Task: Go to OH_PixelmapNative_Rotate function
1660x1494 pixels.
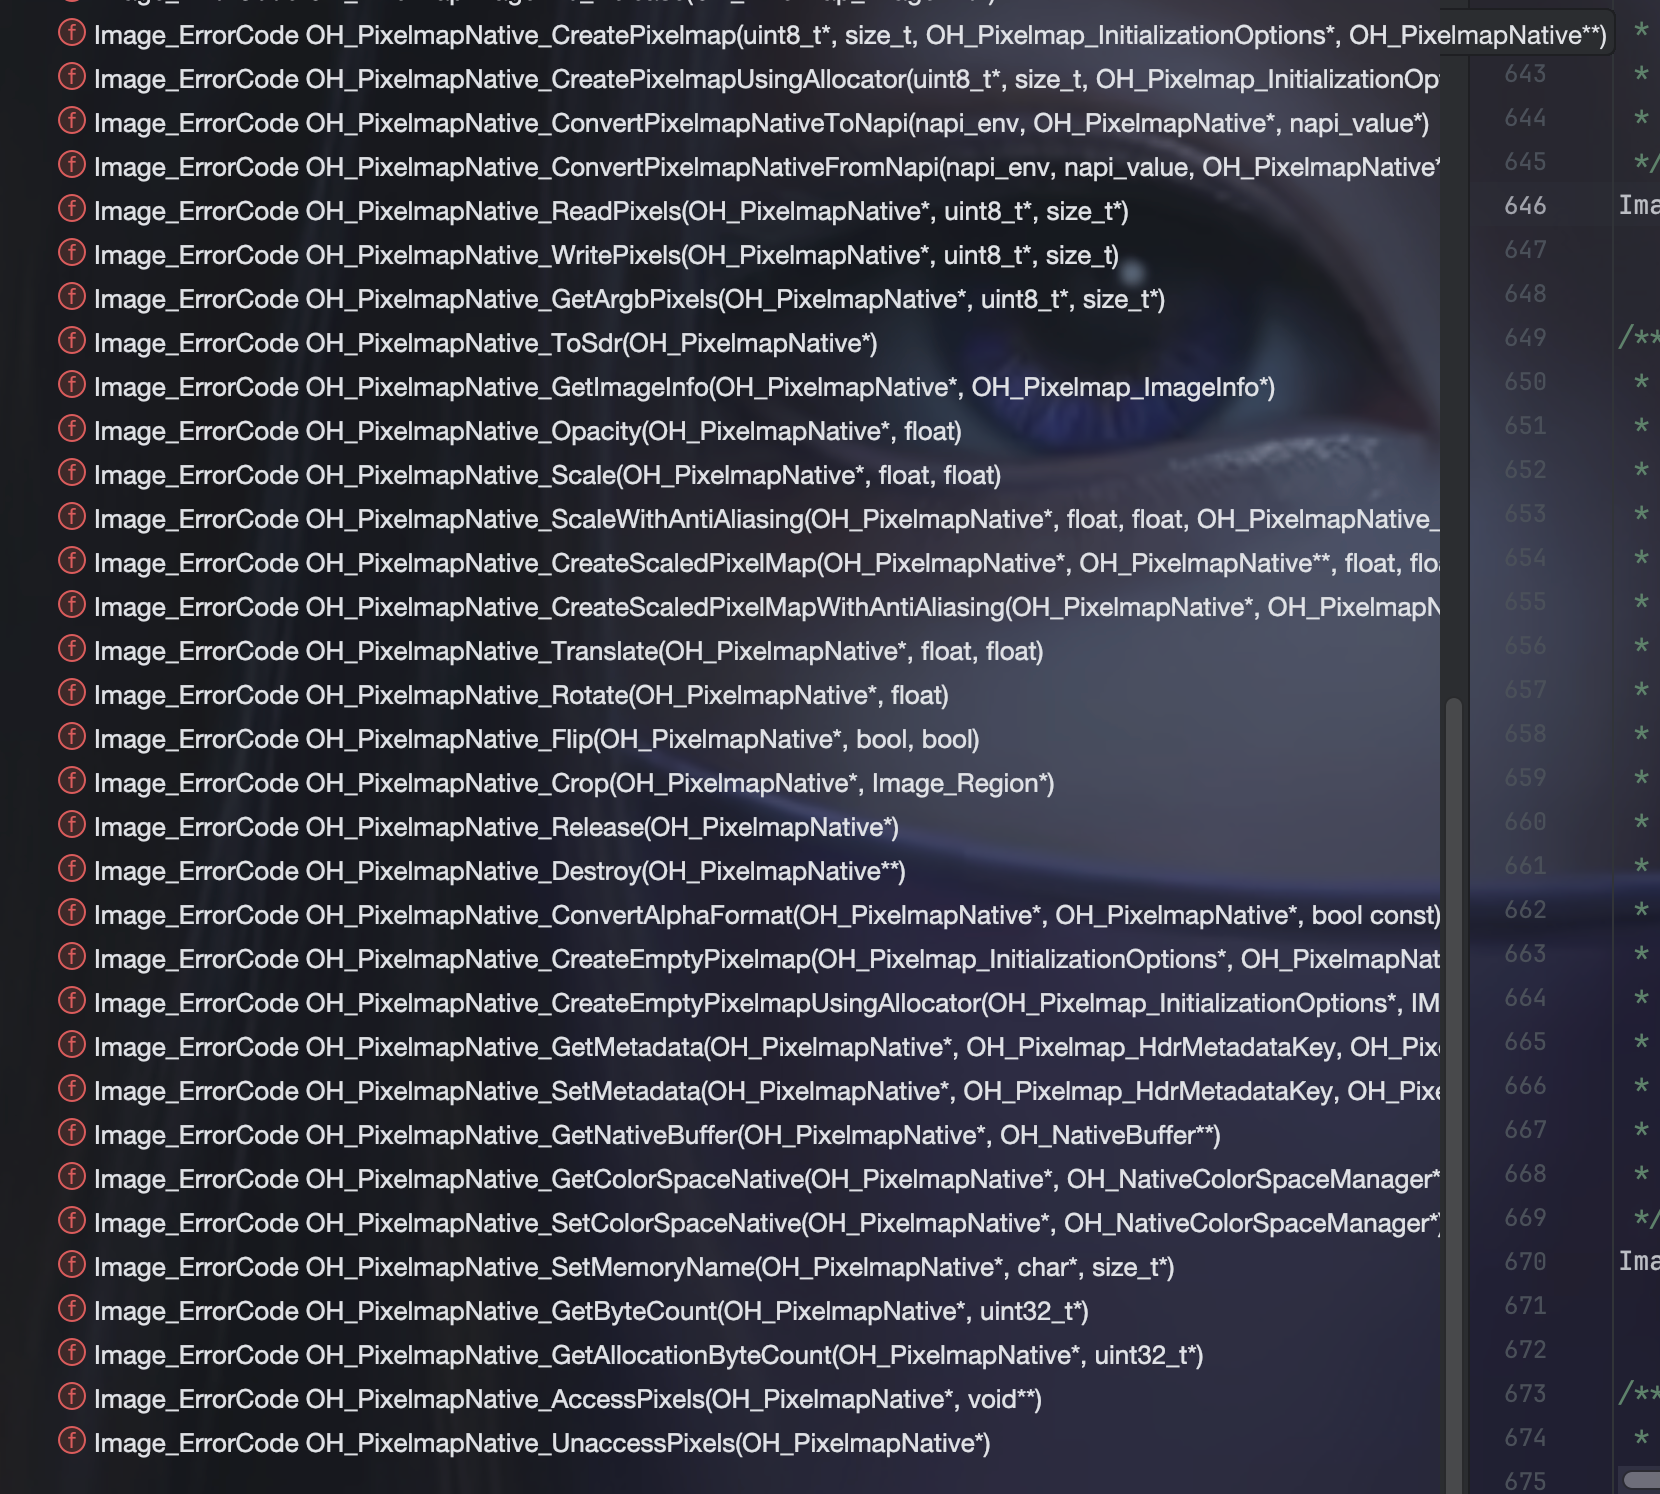Action: (521, 695)
